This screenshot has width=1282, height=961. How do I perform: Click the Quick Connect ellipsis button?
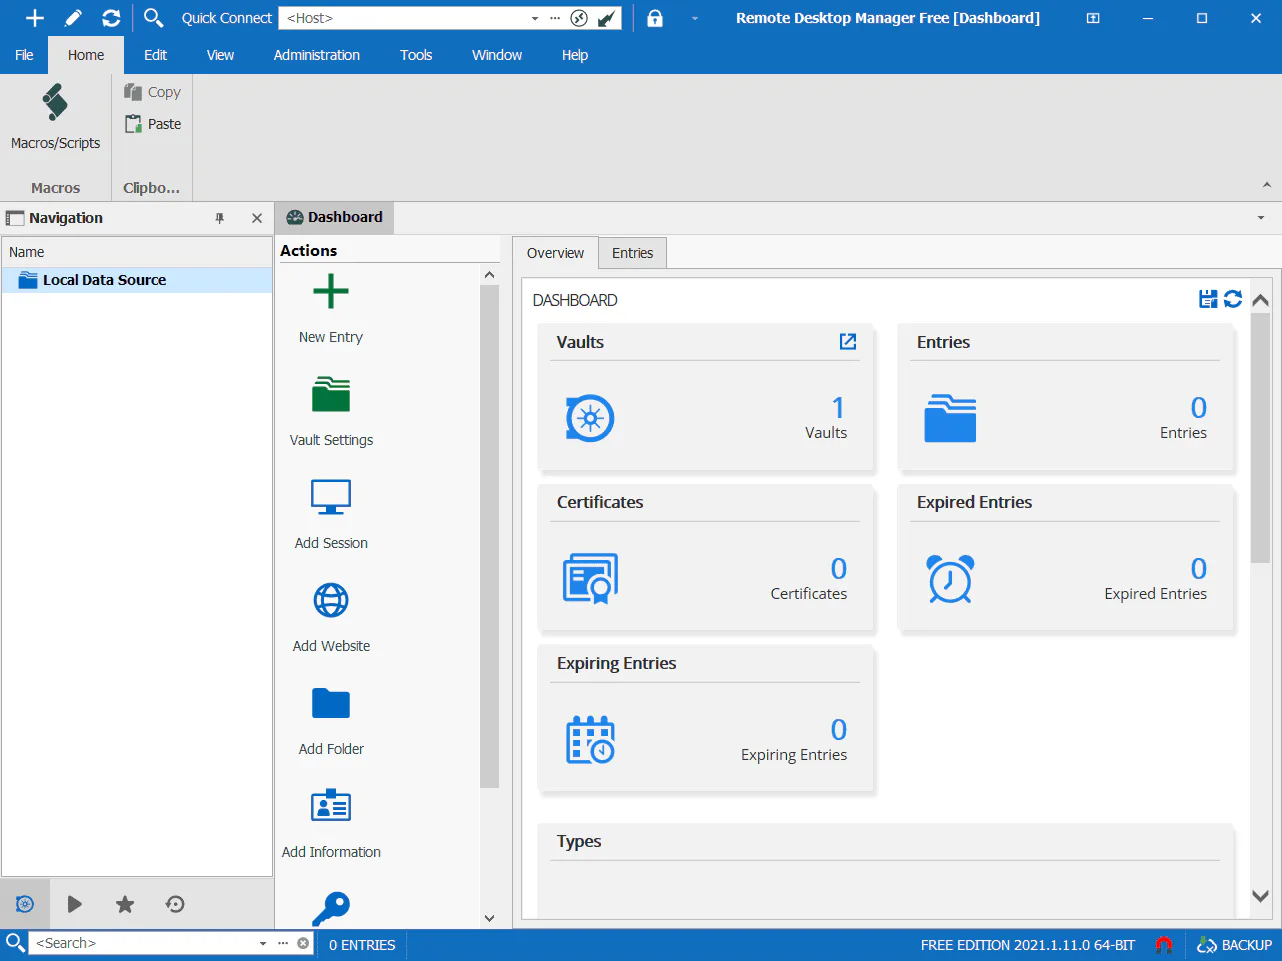[x=555, y=18]
